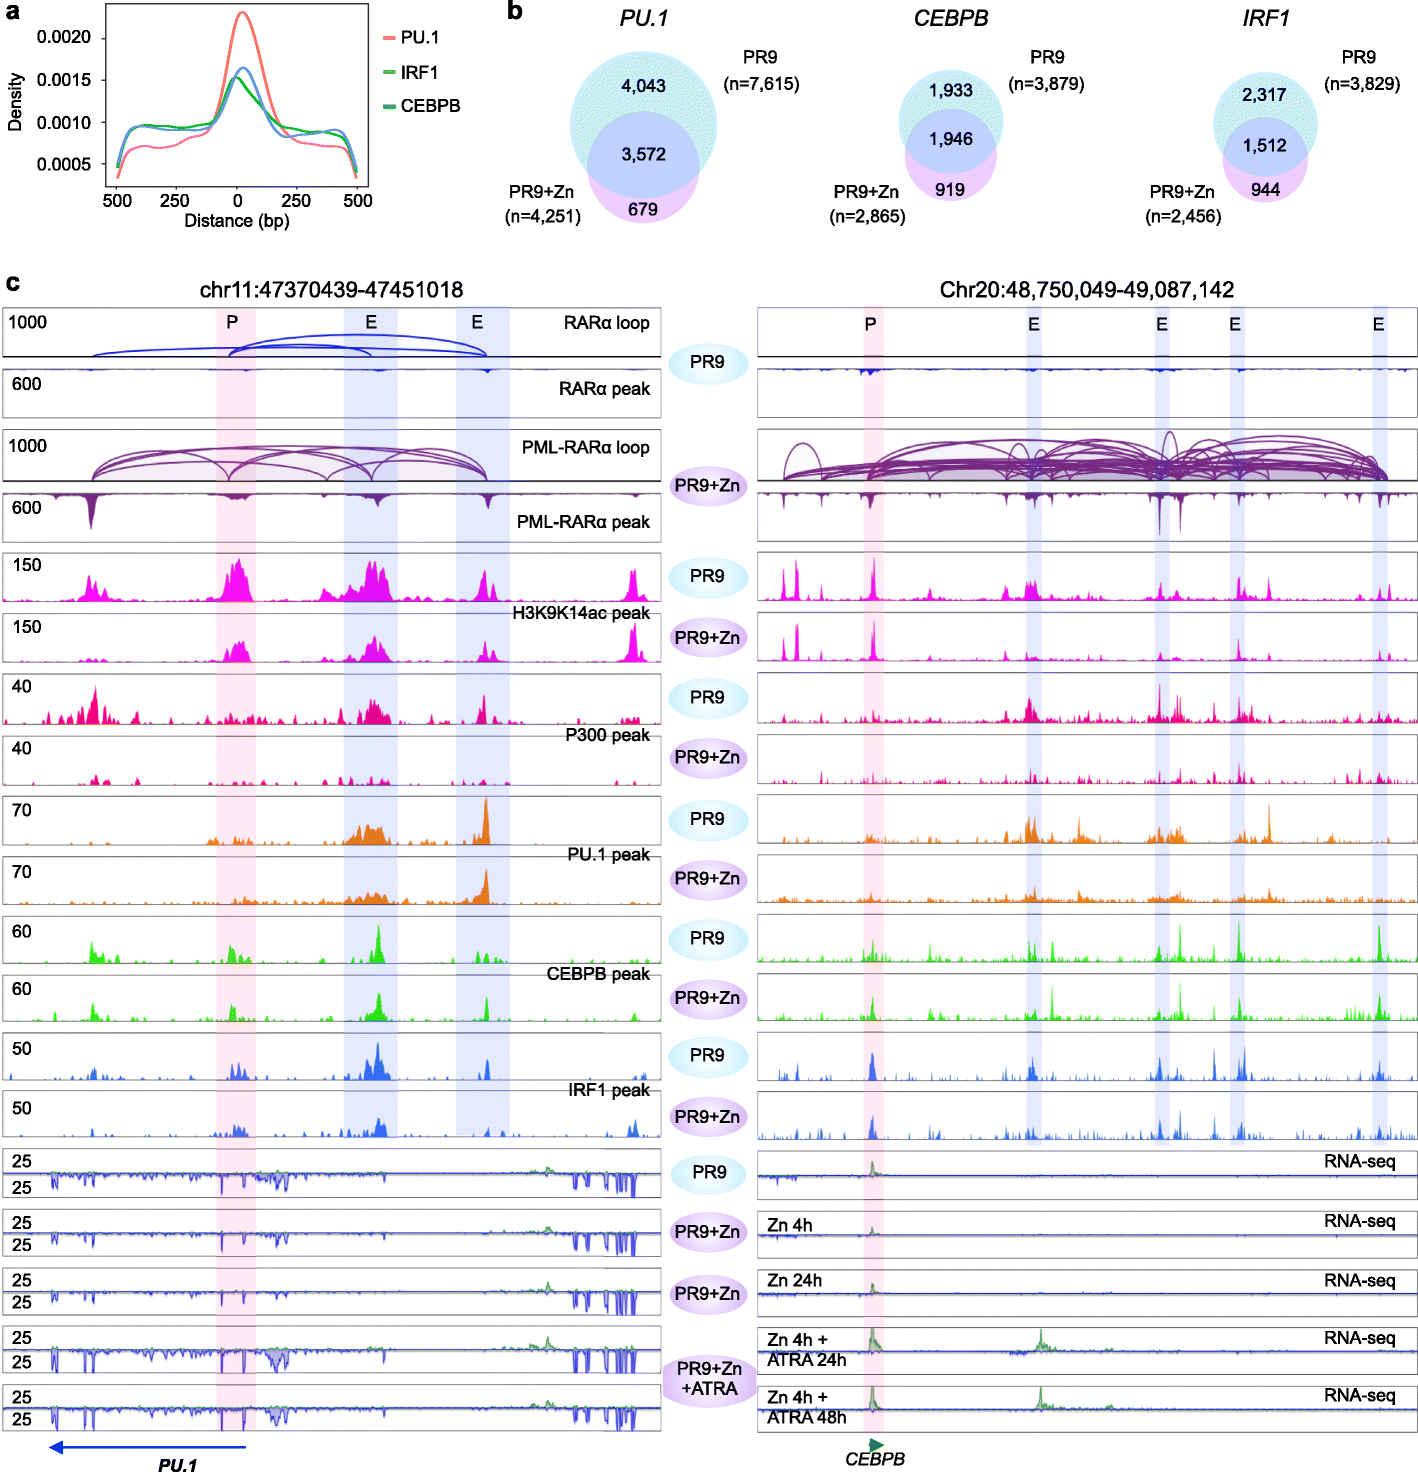Click the PU.1 Venn diagram title

coord(643,18)
